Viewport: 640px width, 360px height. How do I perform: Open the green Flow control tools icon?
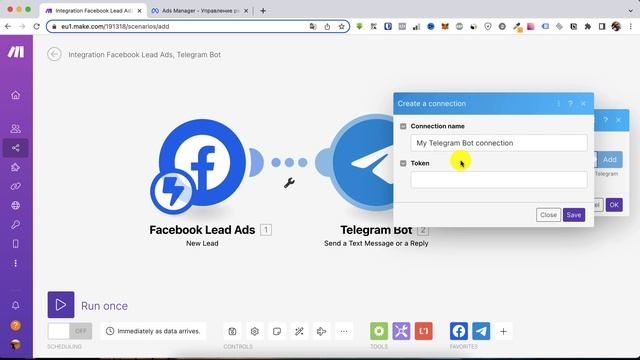tap(379, 331)
